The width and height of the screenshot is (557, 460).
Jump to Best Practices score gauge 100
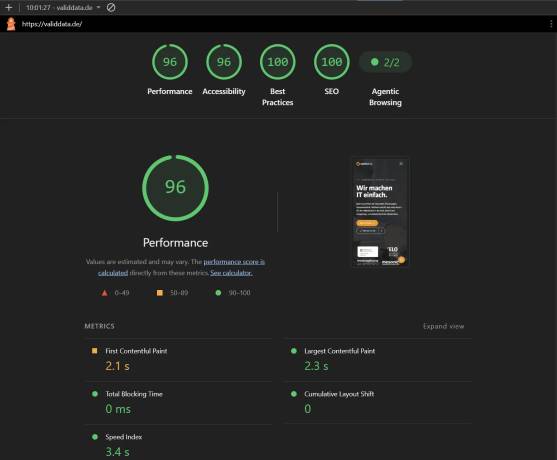278,62
